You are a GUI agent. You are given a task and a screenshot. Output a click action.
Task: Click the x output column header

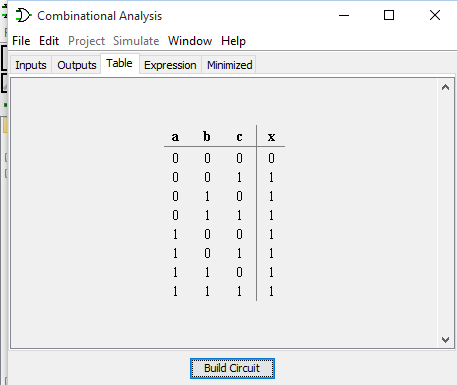pos(271,137)
